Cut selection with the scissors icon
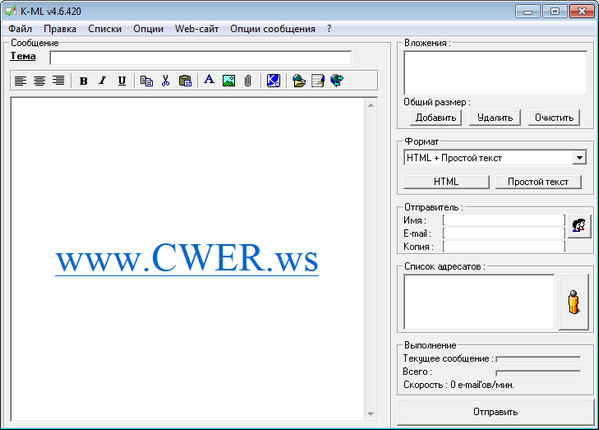This screenshot has height=430, width=599. pos(165,81)
